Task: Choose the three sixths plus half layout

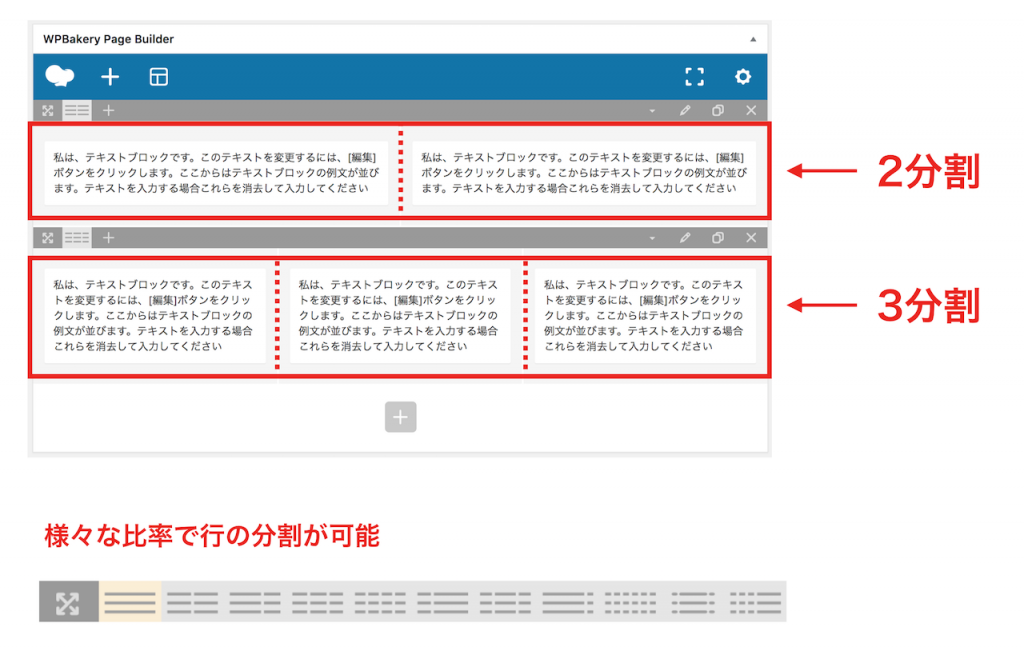Action: pyautogui.click(x=756, y=602)
